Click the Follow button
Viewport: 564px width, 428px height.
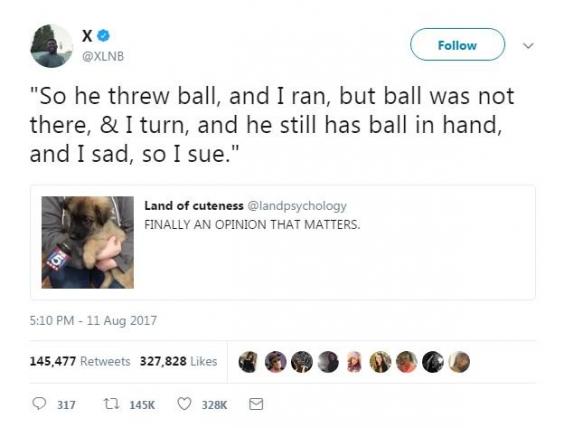coord(457,45)
